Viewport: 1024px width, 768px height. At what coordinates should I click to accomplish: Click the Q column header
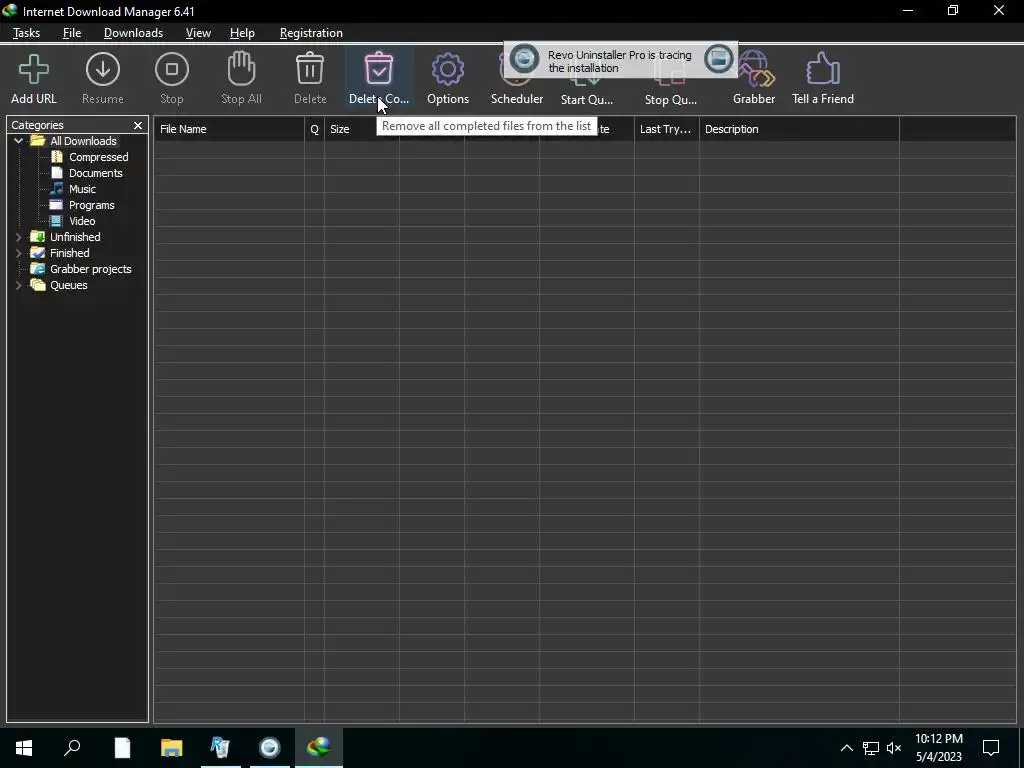pyautogui.click(x=314, y=129)
